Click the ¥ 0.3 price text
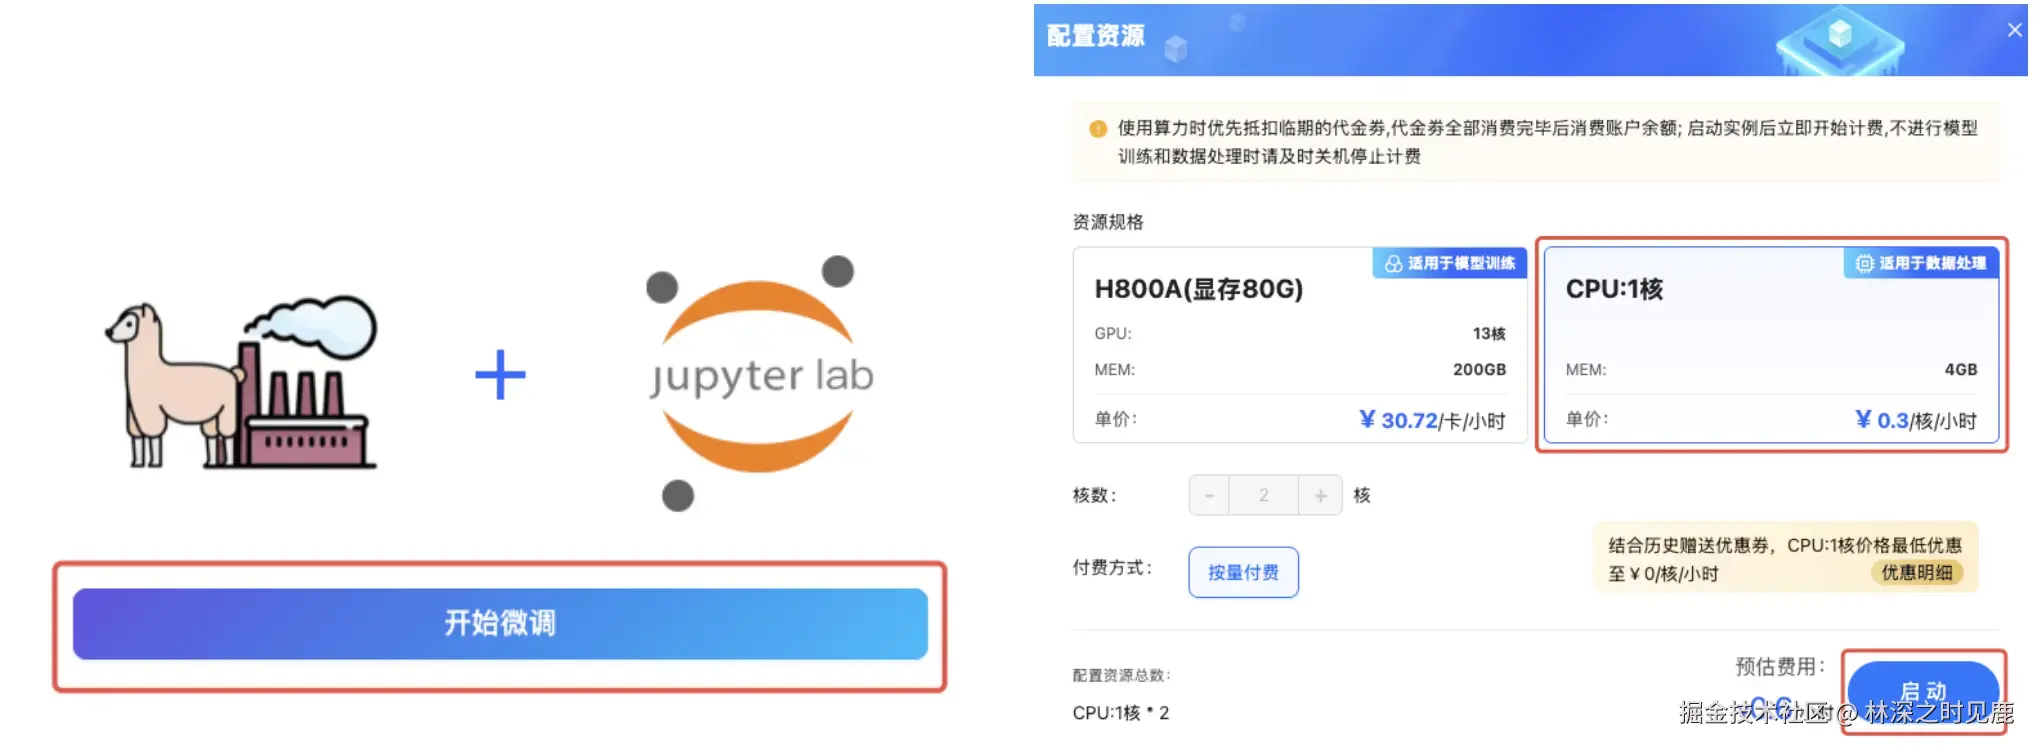The width and height of the screenshot is (2036, 748). pyautogui.click(x=1882, y=420)
